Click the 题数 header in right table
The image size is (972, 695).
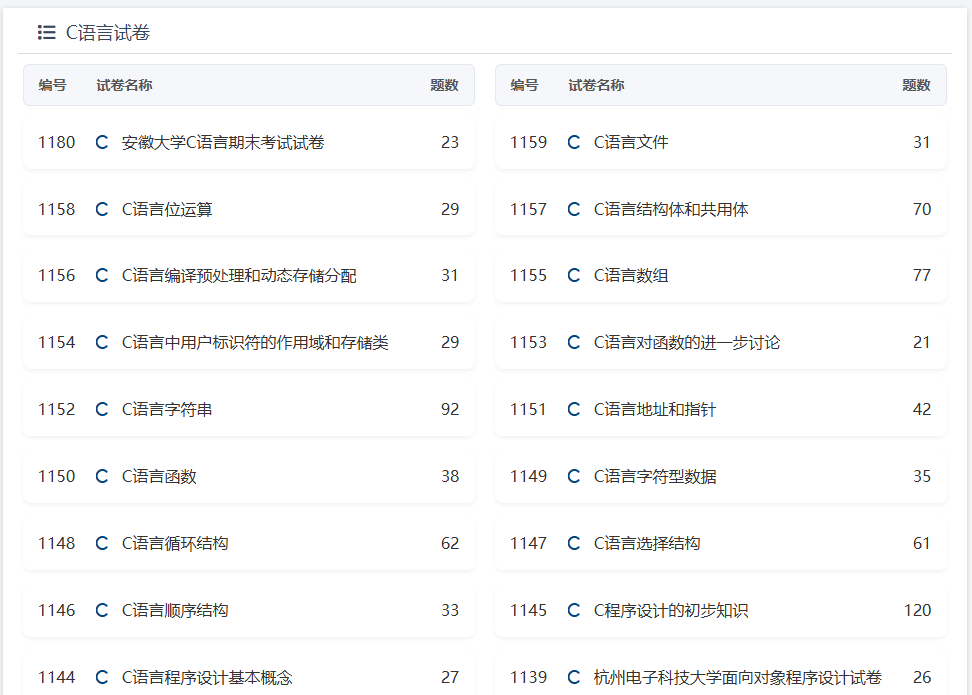(916, 85)
